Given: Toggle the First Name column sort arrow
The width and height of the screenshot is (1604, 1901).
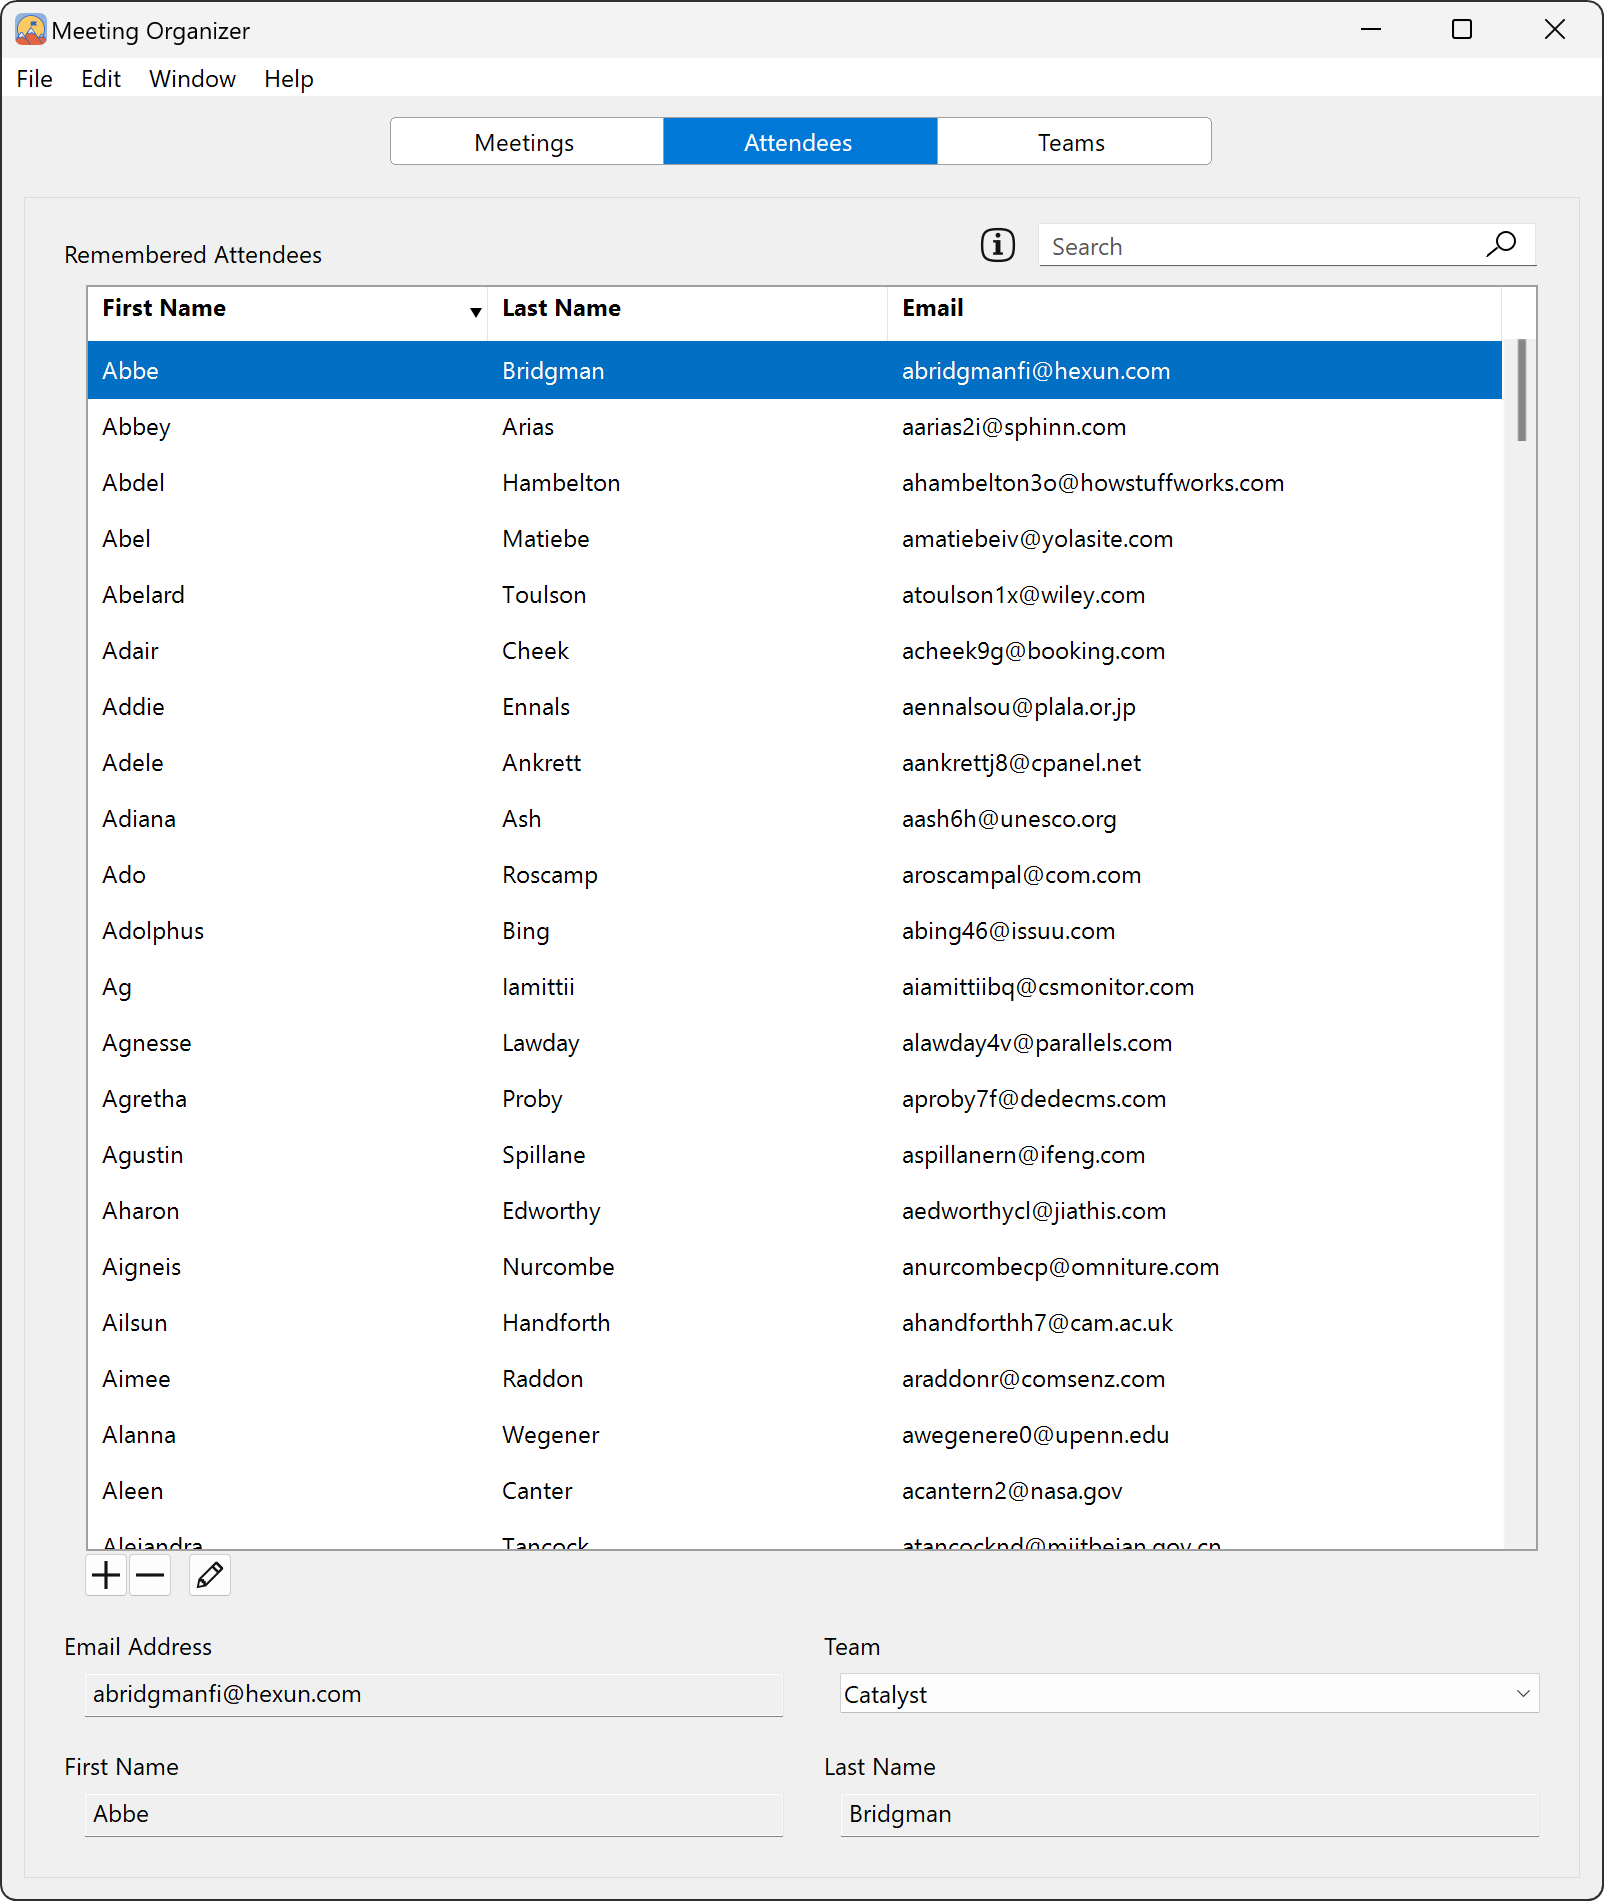Looking at the screenshot, I should pyautogui.click(x=476, y=312).
